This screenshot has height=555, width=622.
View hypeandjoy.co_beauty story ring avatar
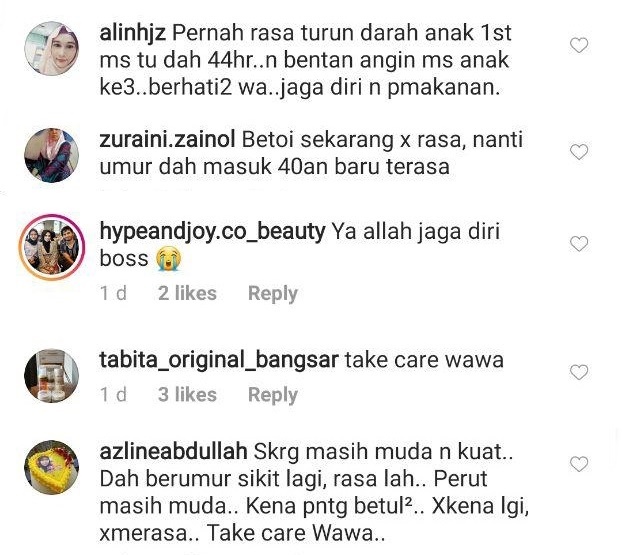click(52, 247)
